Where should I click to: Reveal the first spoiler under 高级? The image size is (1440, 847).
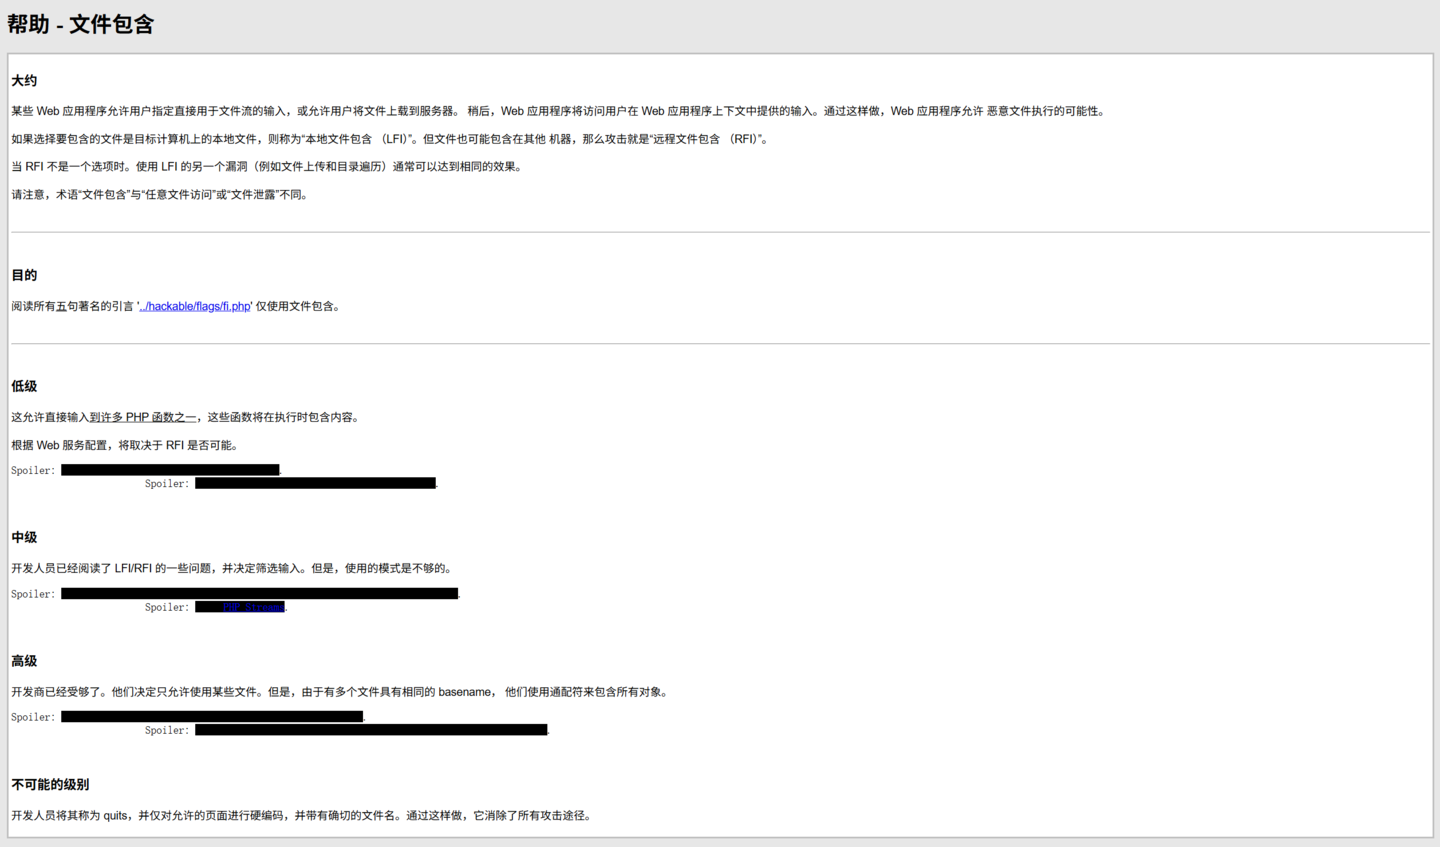click(x=212, y=717)
